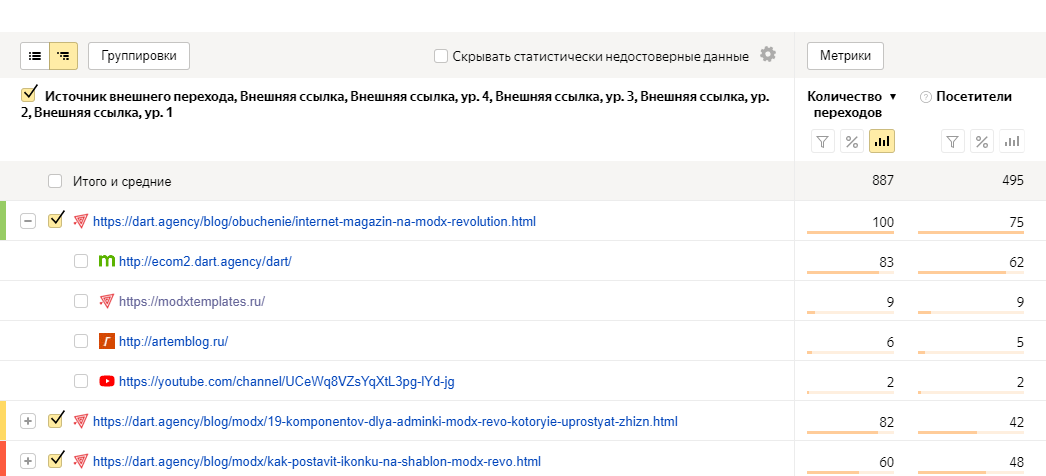Check the modxtemplates.ru row checkbox
The image size is (1046, 476).
tap(81, 301)
